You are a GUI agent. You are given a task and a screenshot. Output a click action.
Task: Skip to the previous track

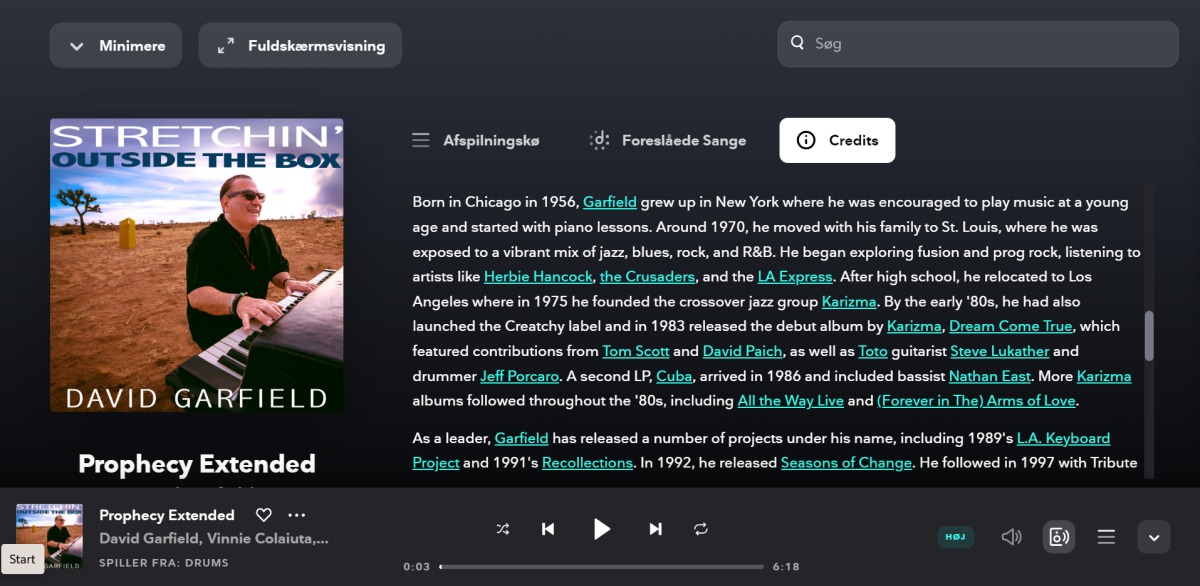click(x=548, y=529)
